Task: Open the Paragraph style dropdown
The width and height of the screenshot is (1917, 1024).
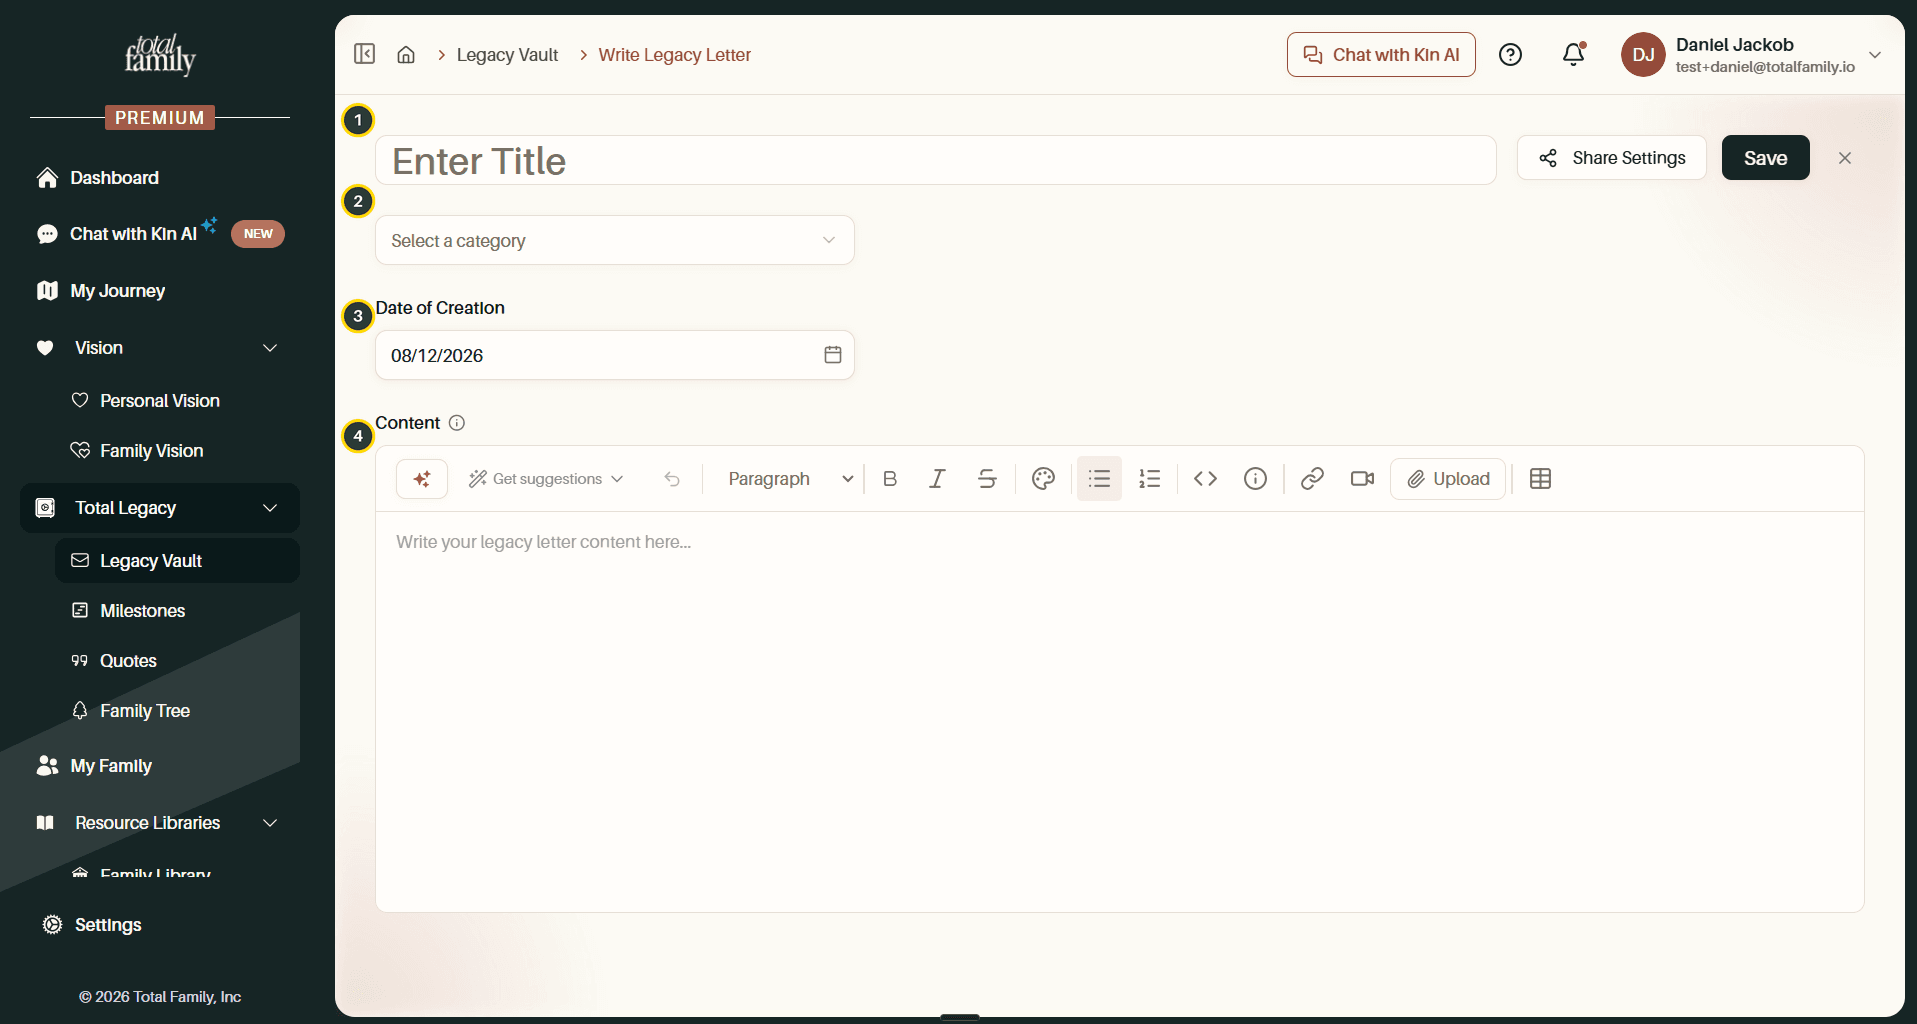Action: click(790, 479)
